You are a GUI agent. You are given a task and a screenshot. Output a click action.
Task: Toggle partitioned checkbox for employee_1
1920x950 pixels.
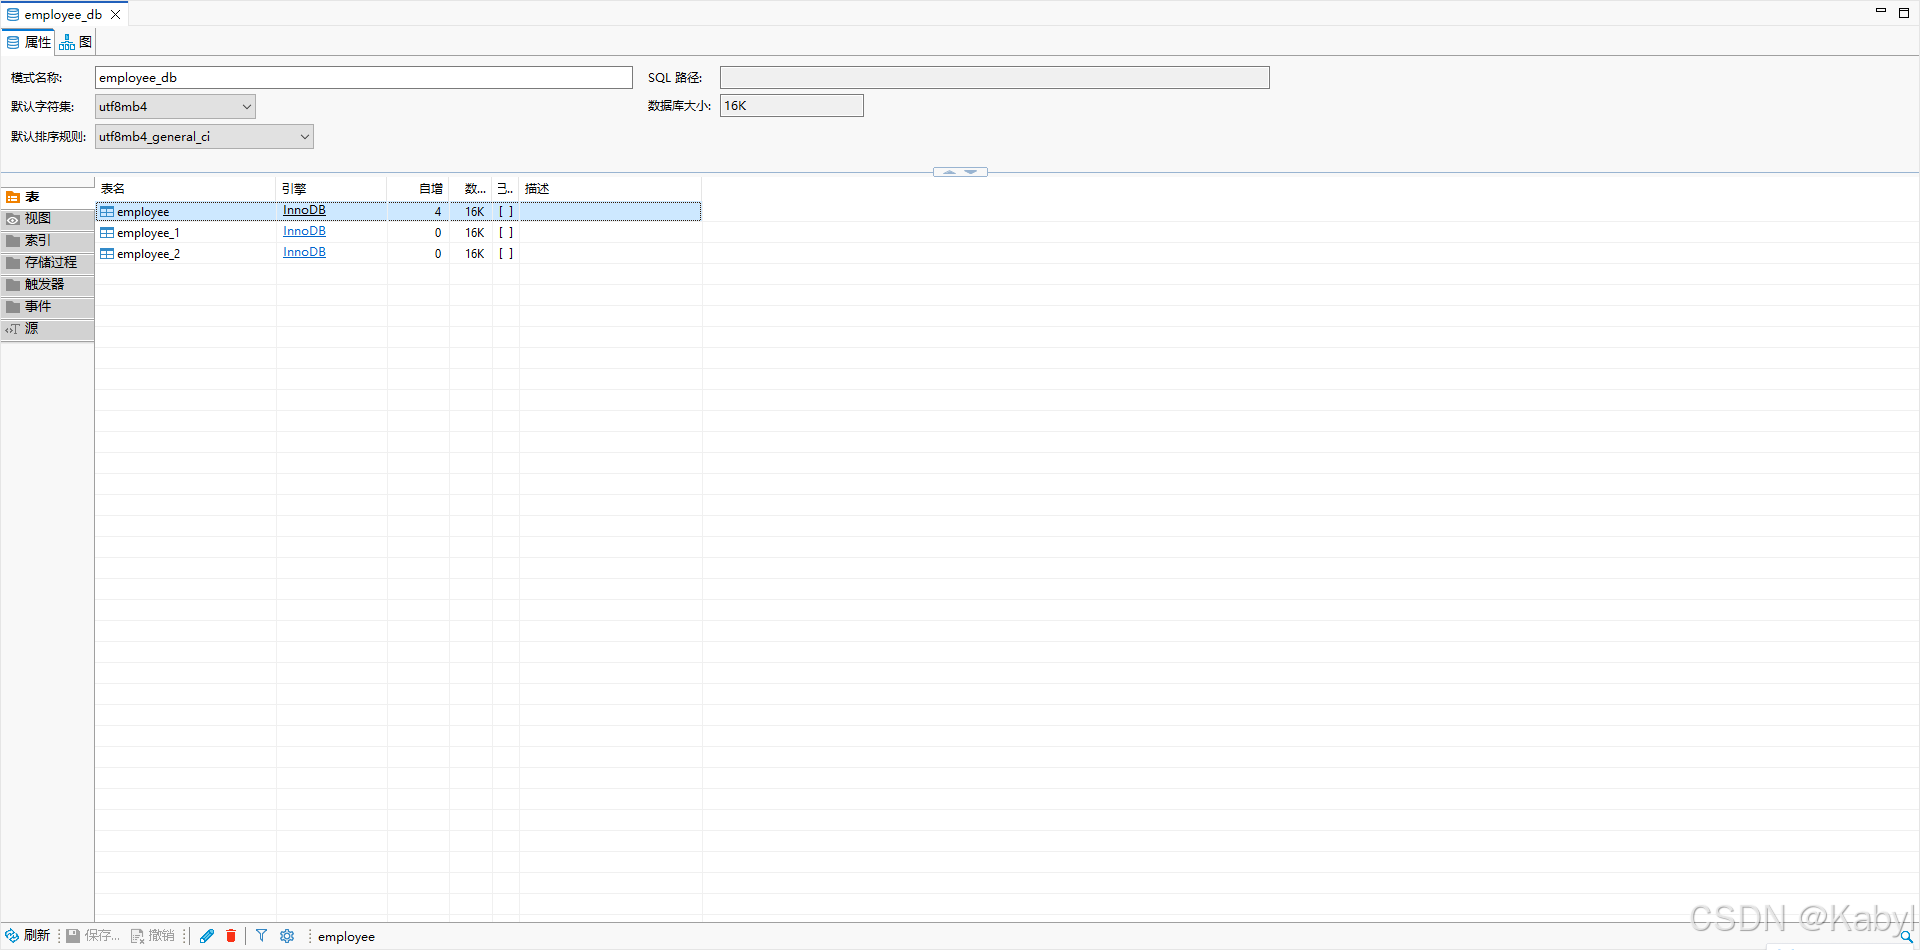pos(506,233)
